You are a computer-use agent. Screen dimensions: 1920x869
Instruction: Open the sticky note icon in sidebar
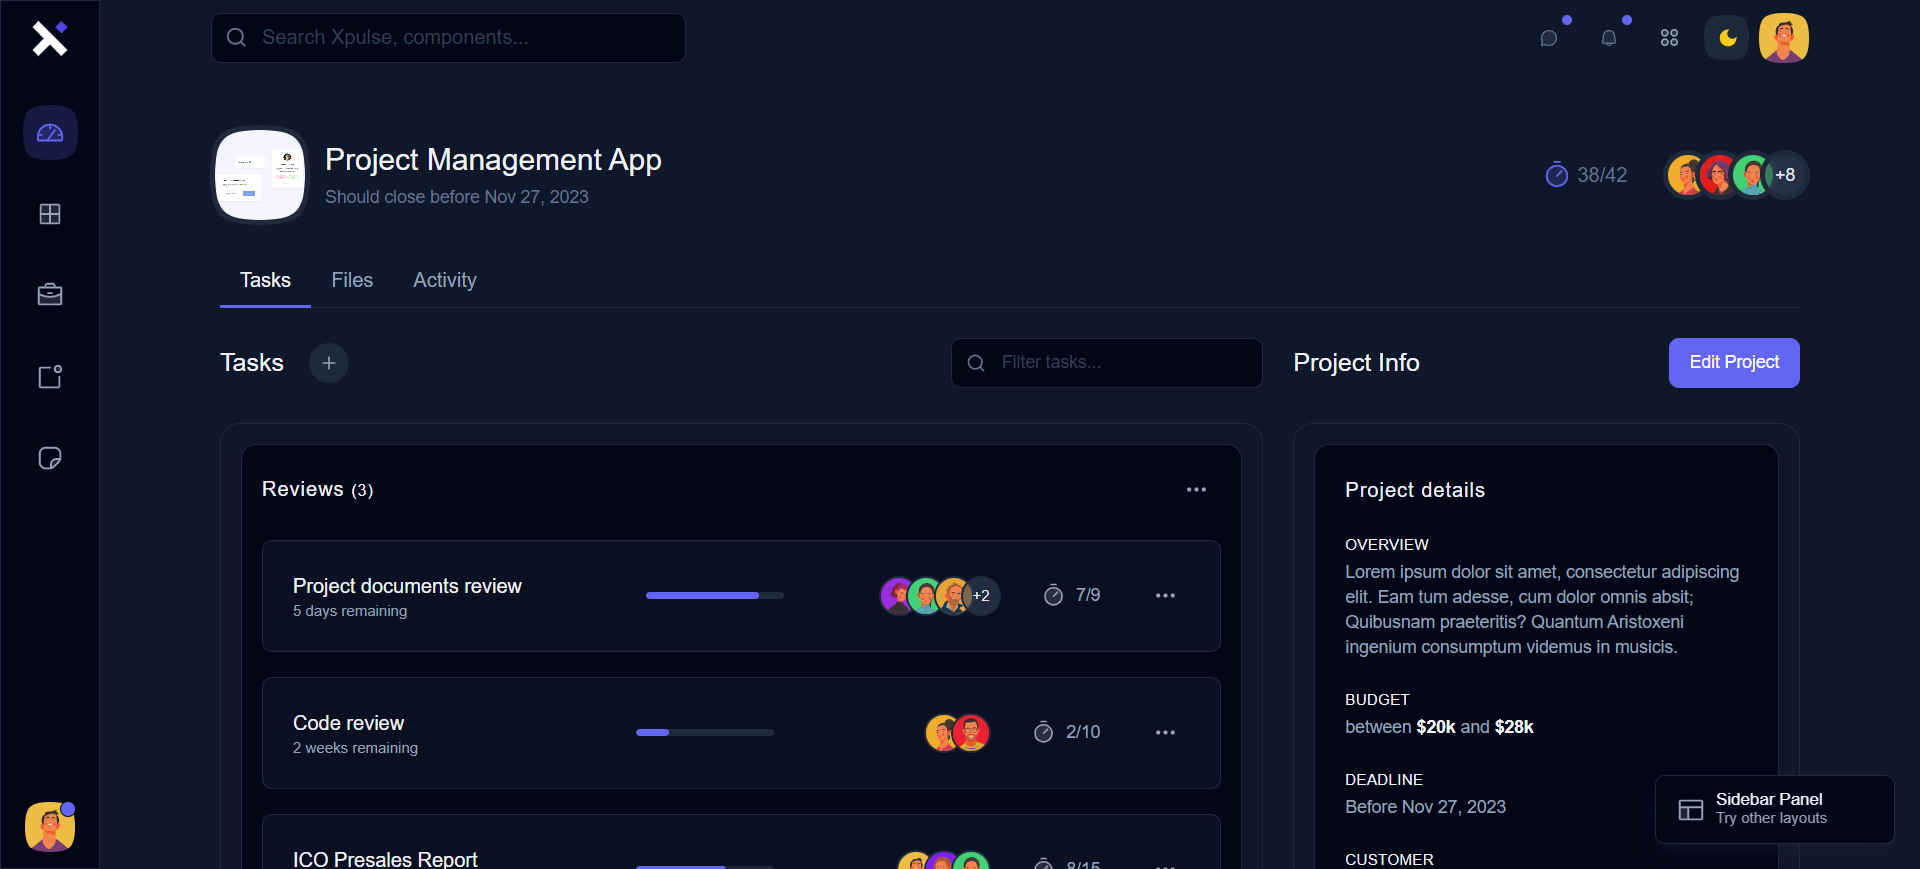pyautogui.click(x=50, y=458)
